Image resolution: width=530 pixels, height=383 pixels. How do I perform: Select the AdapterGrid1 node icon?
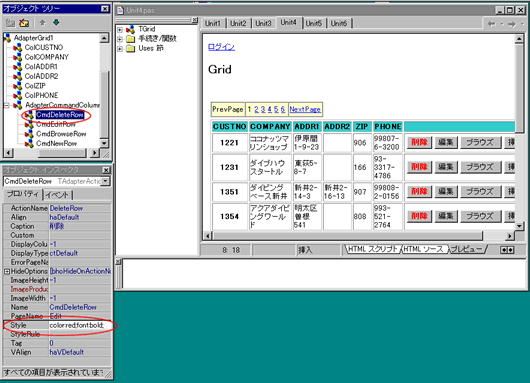click(x=7, y=38)
